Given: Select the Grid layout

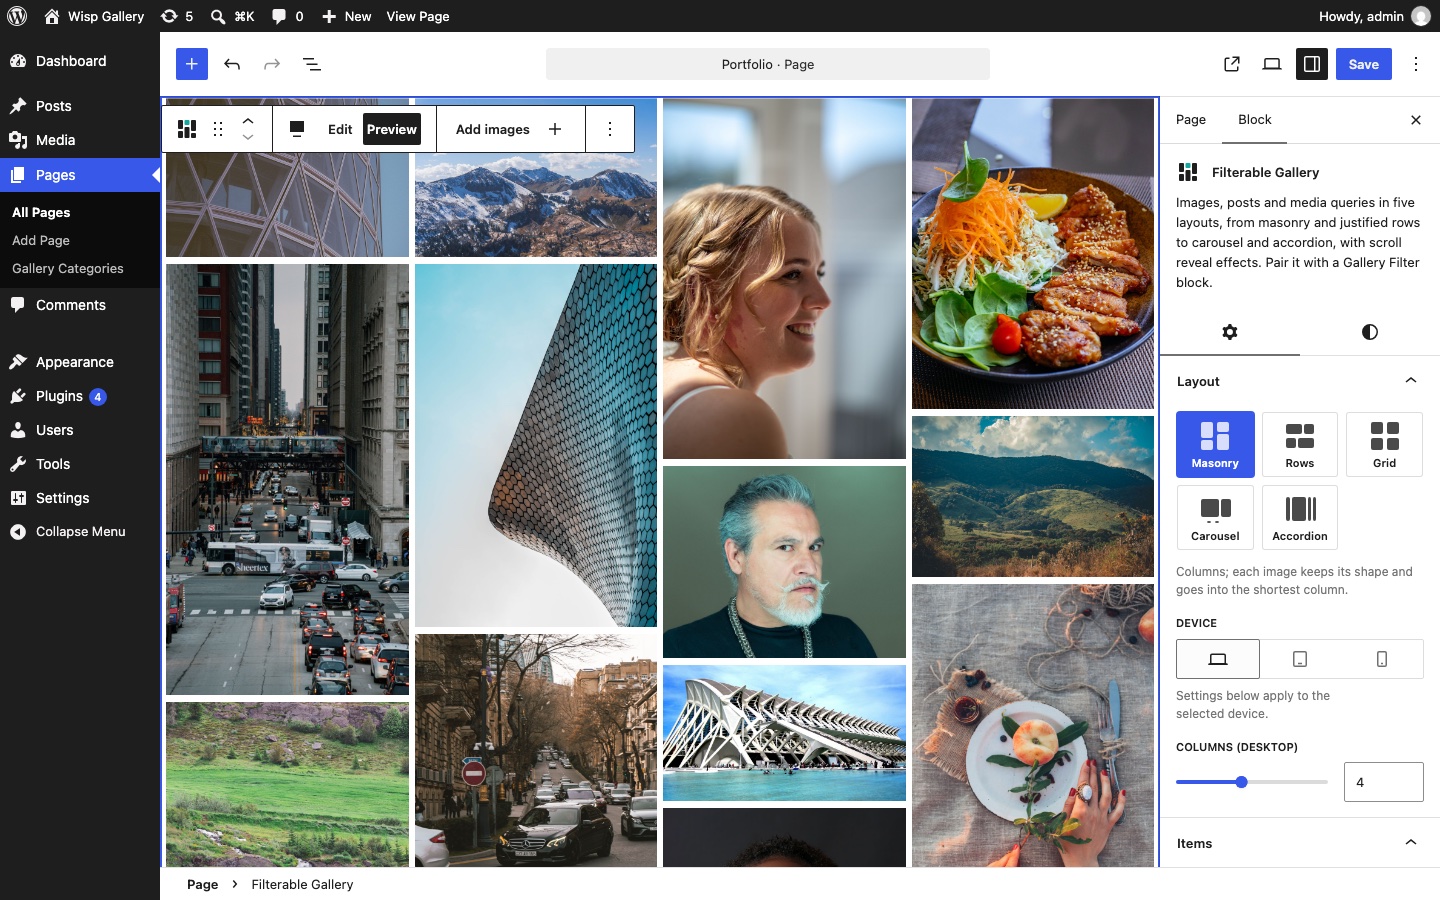Looking at the screenshot, I should [1385, 444].
